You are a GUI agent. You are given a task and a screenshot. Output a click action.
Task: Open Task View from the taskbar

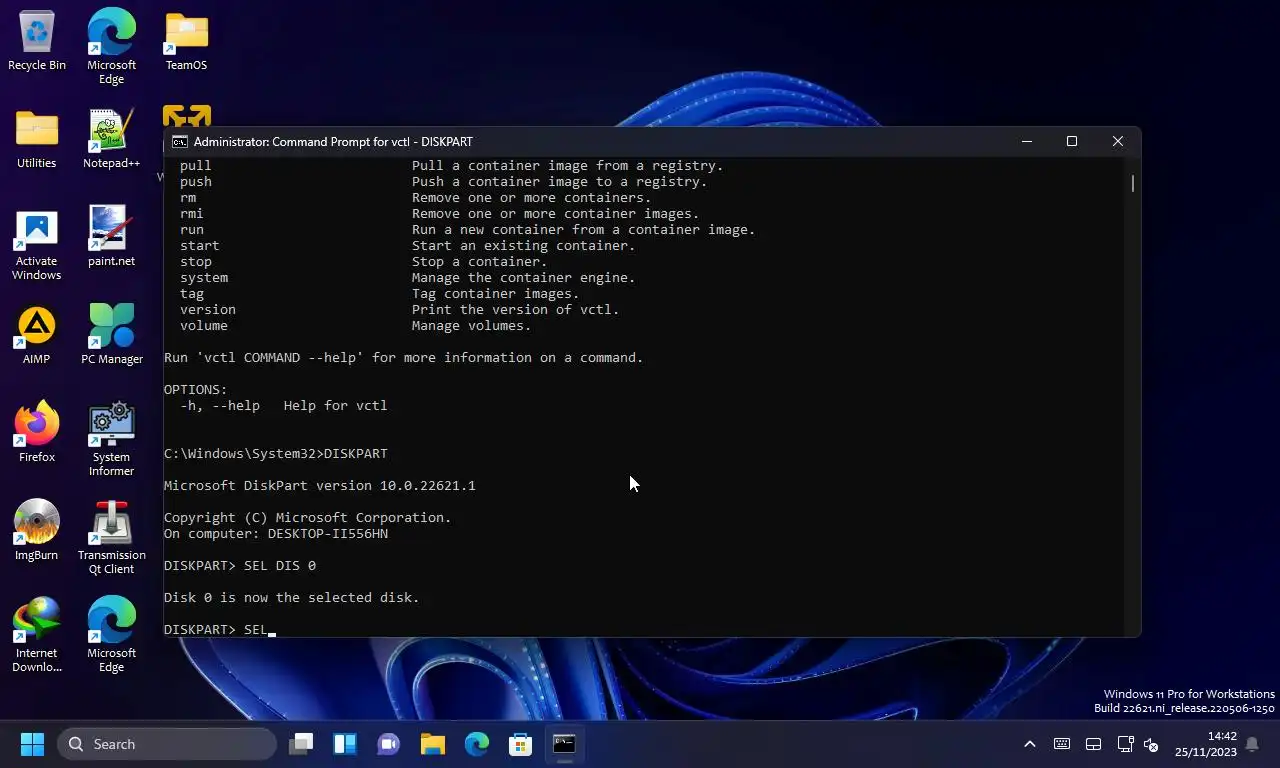[x=301, y=744]
